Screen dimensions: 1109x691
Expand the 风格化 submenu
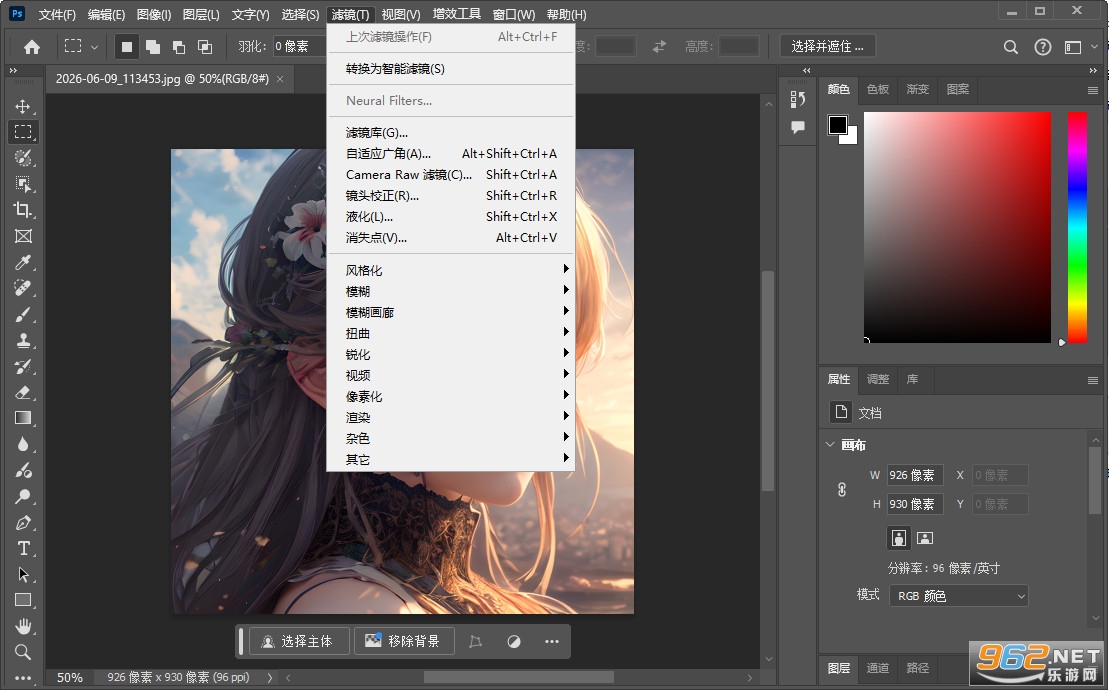(451, 270)
